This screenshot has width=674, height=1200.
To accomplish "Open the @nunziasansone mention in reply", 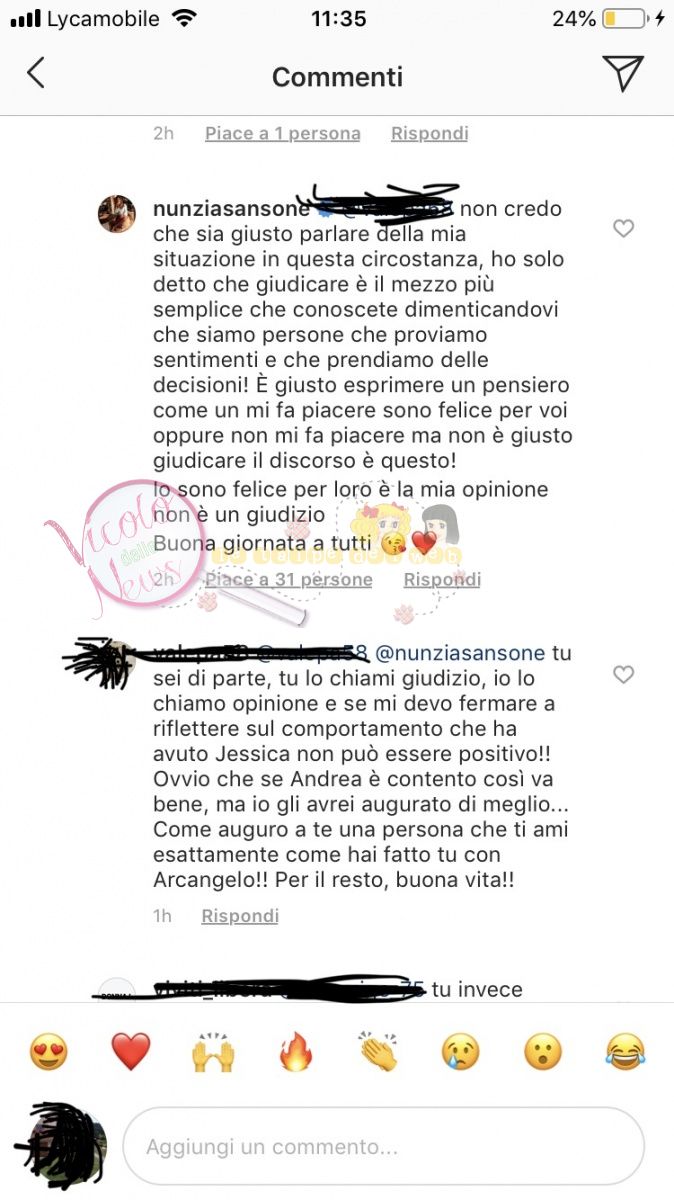I will point(460,653).
